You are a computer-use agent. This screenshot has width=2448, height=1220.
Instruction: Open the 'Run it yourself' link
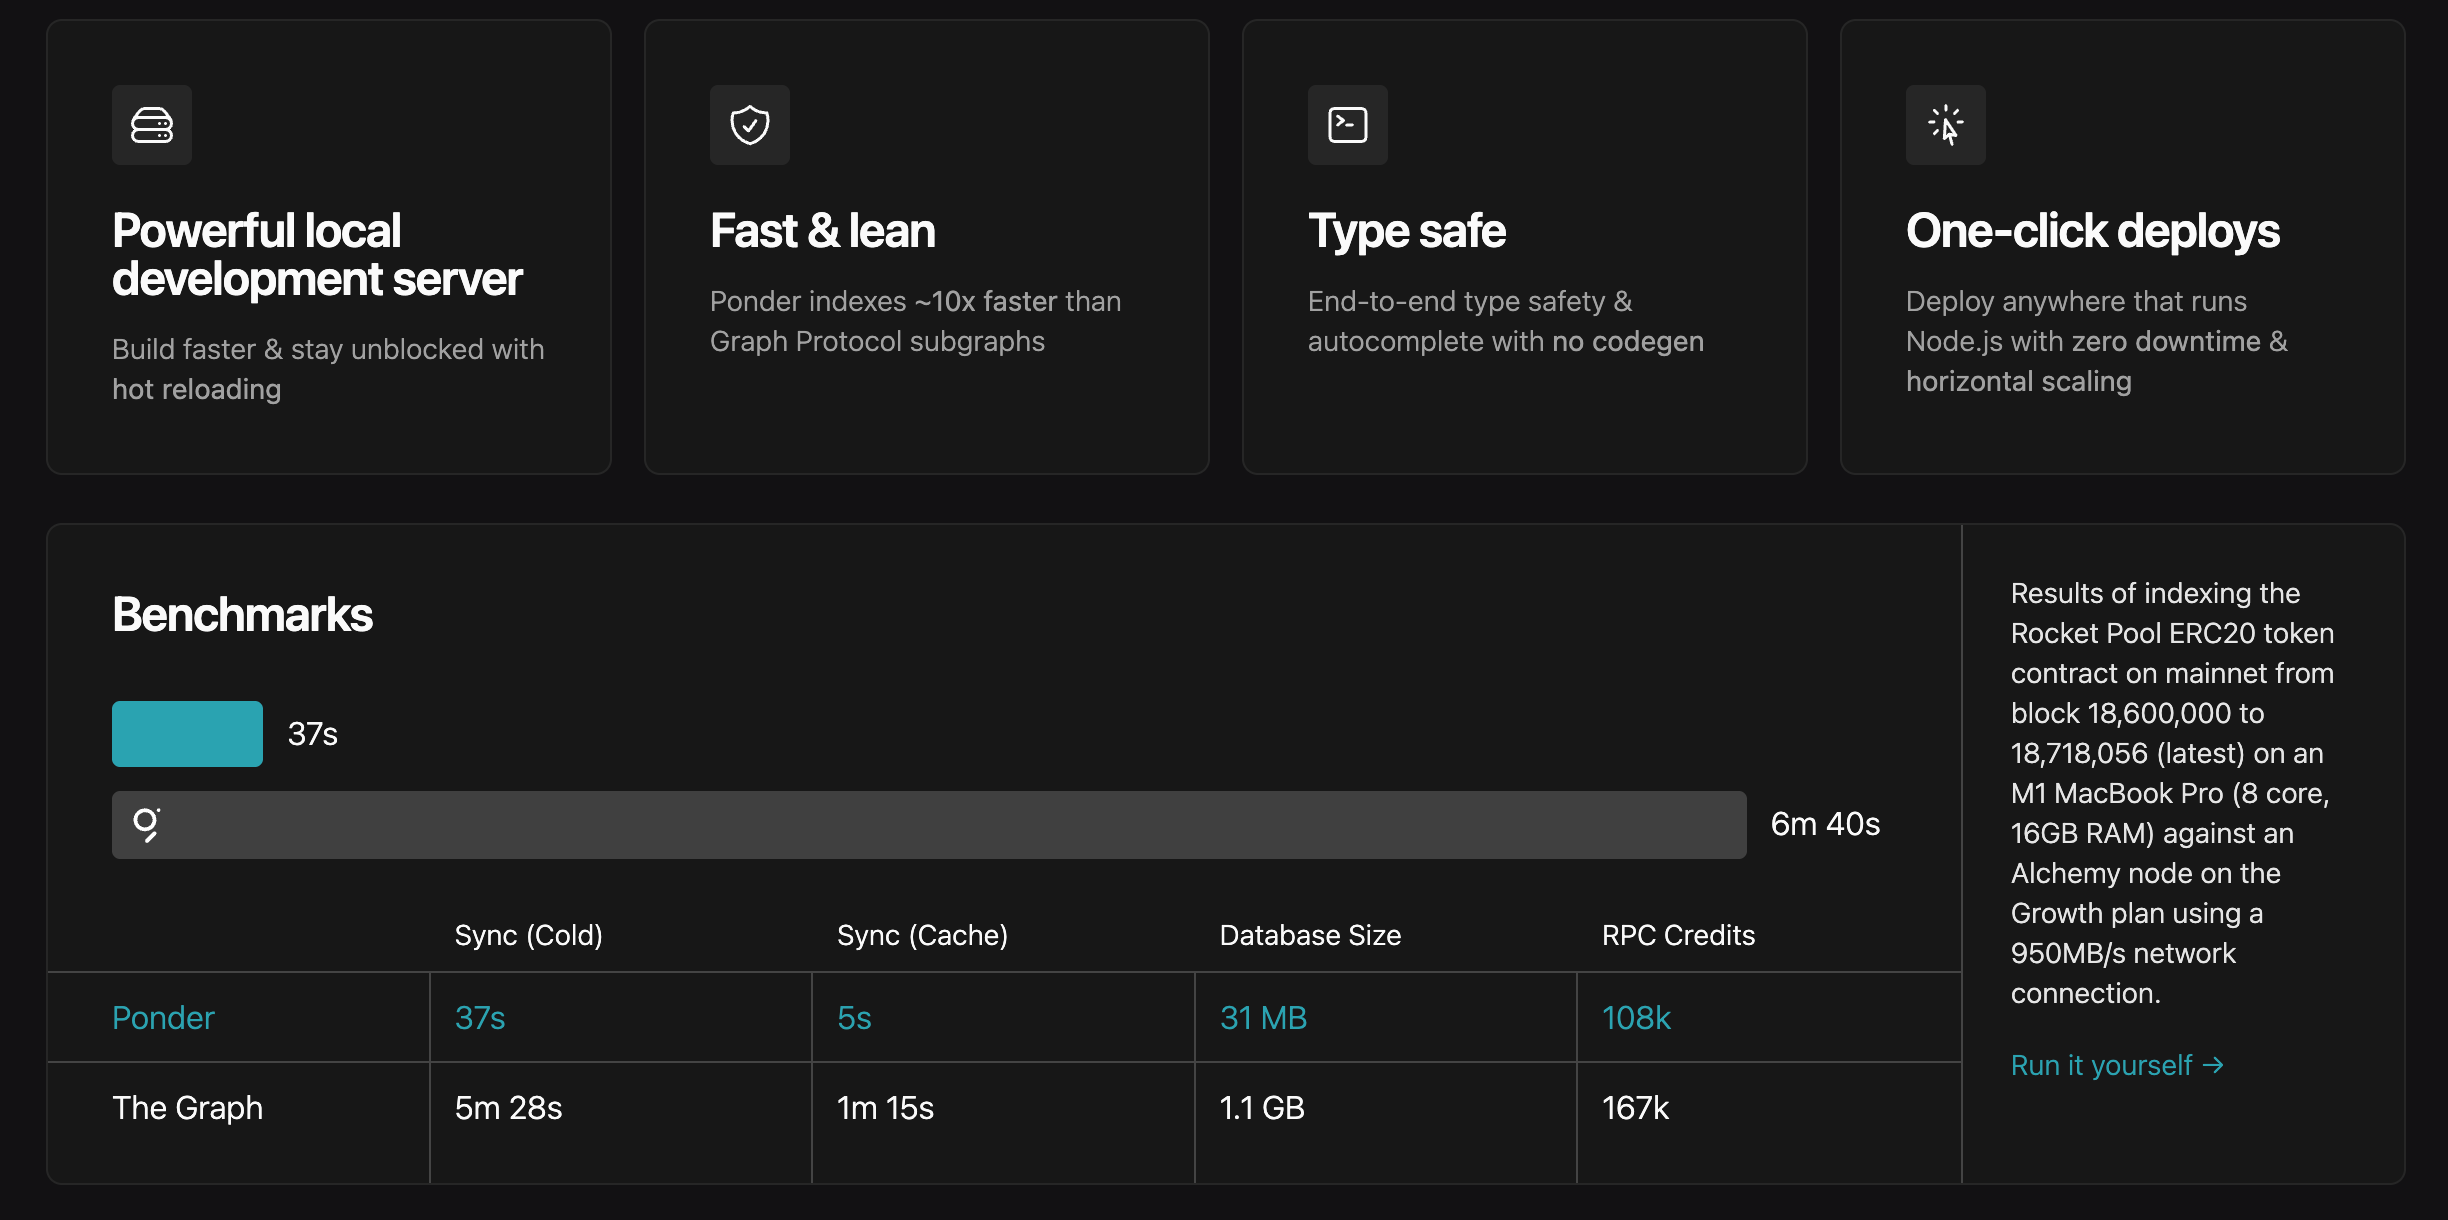[2117, 1065]
